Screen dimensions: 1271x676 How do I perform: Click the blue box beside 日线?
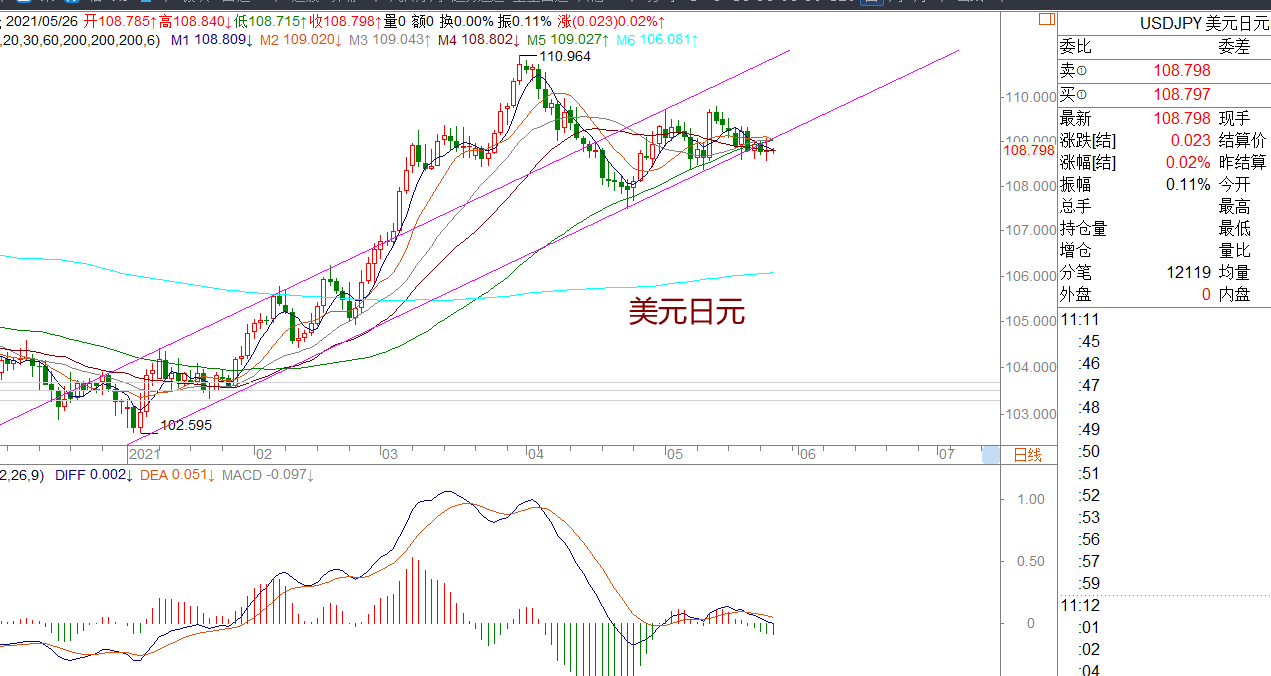tap(990, 455)
